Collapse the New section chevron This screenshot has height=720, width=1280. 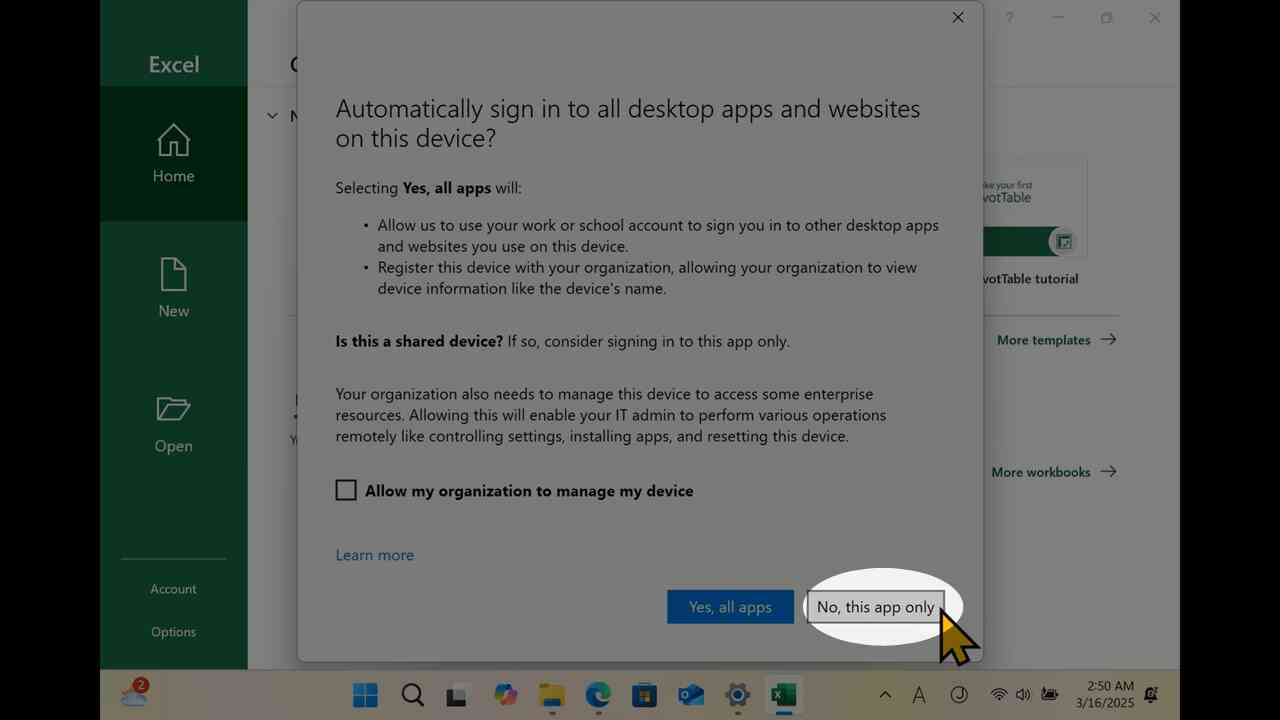pyautogui.click(x=272, y=116)
